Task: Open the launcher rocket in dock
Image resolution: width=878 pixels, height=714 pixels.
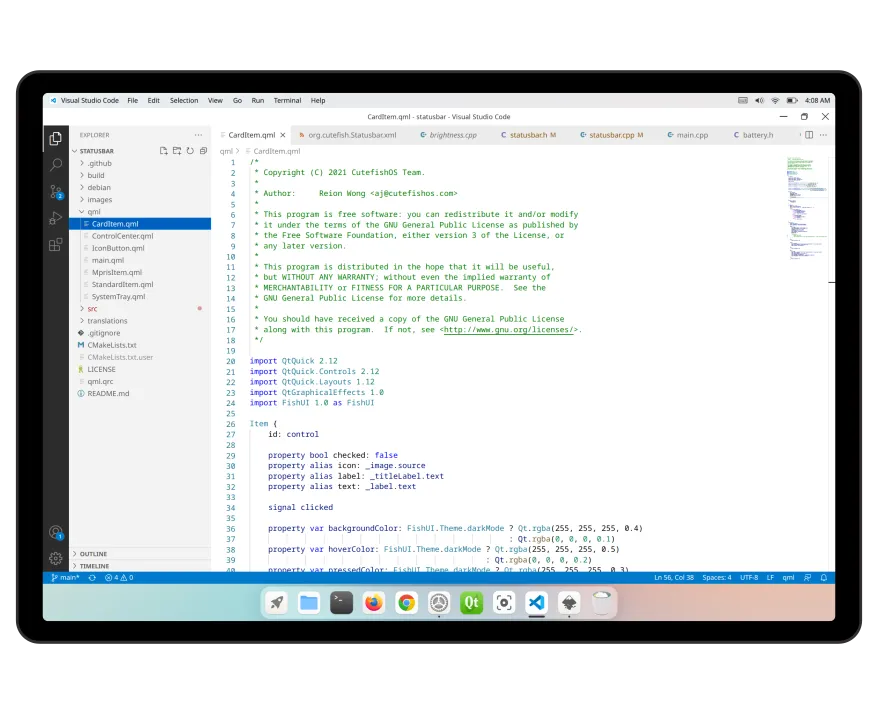Action: point(277,603)
